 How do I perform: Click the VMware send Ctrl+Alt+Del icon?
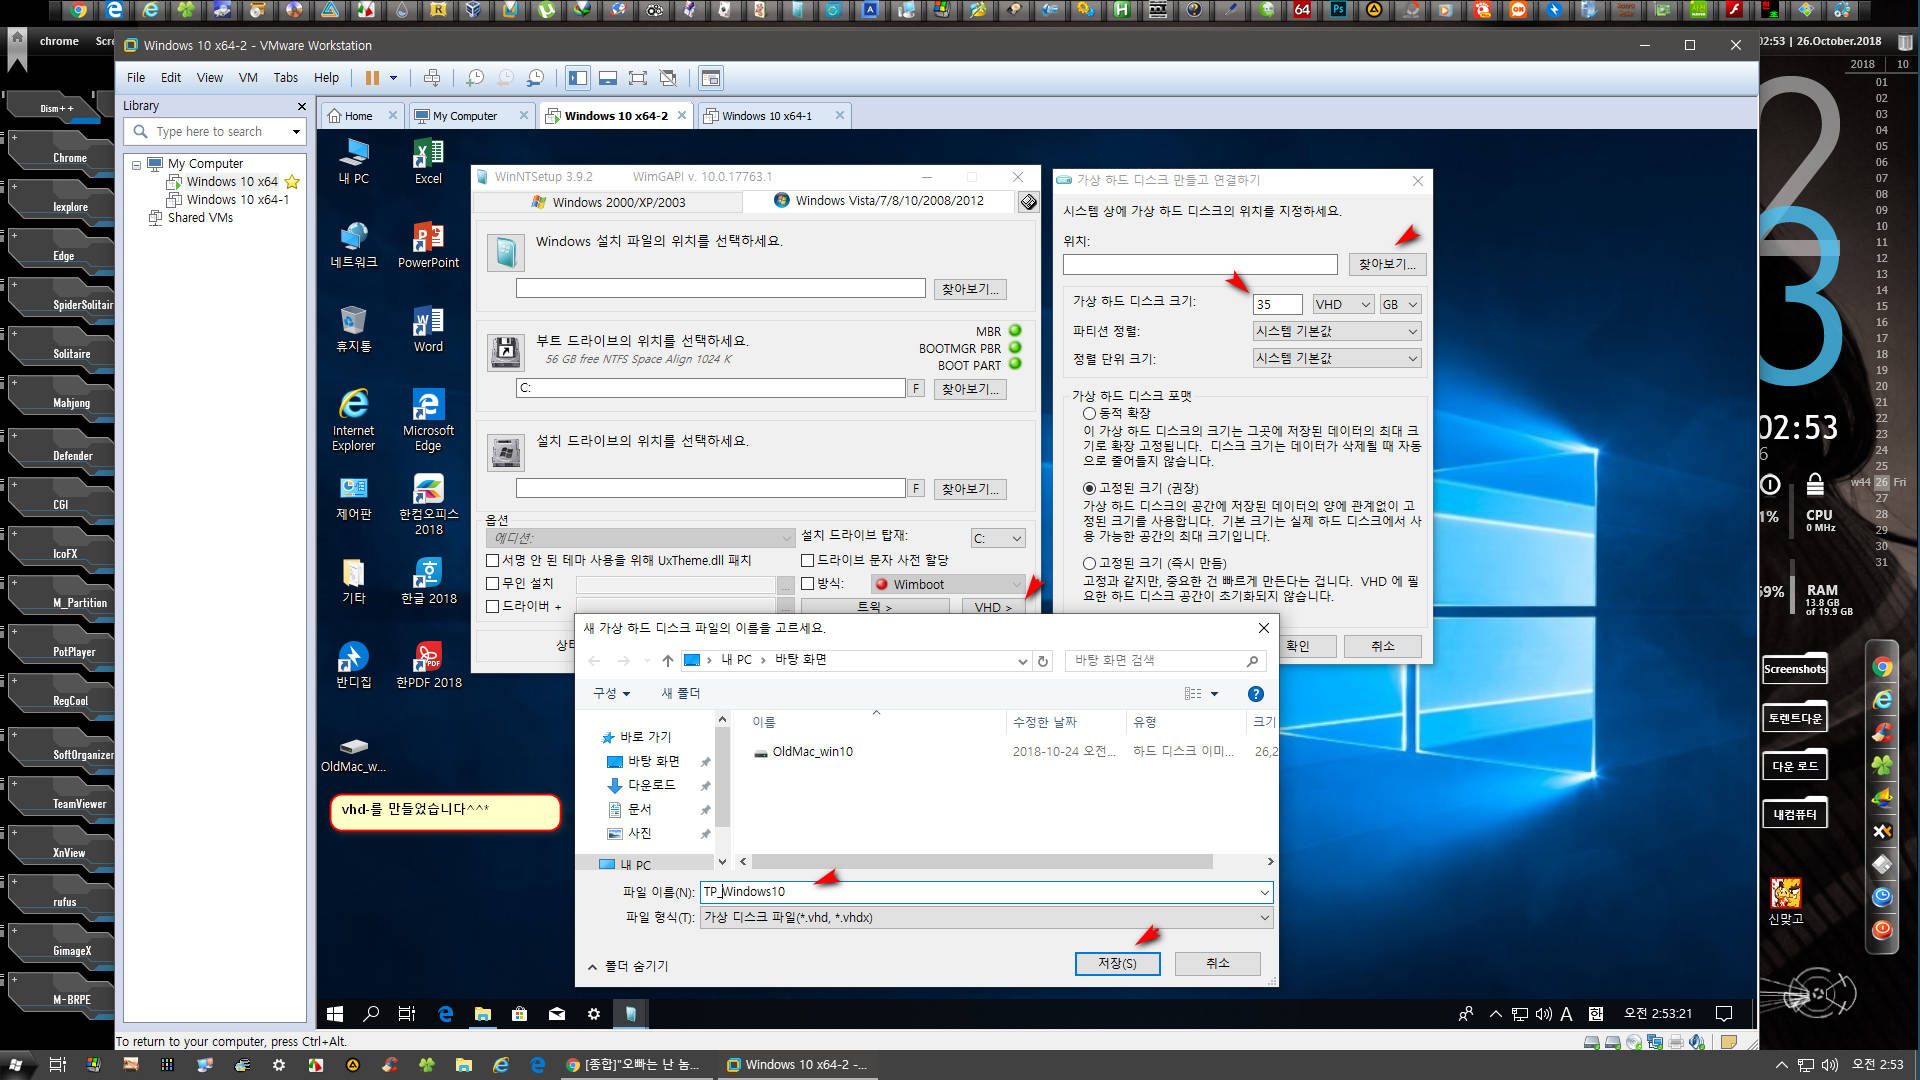(432, 78)
